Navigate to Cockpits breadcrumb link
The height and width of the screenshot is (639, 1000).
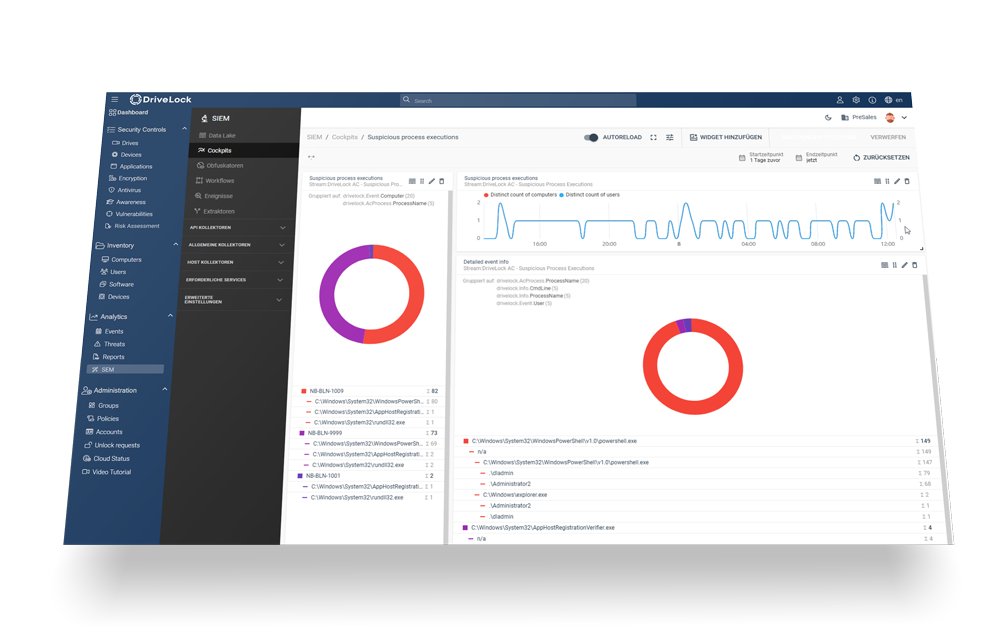344,137
